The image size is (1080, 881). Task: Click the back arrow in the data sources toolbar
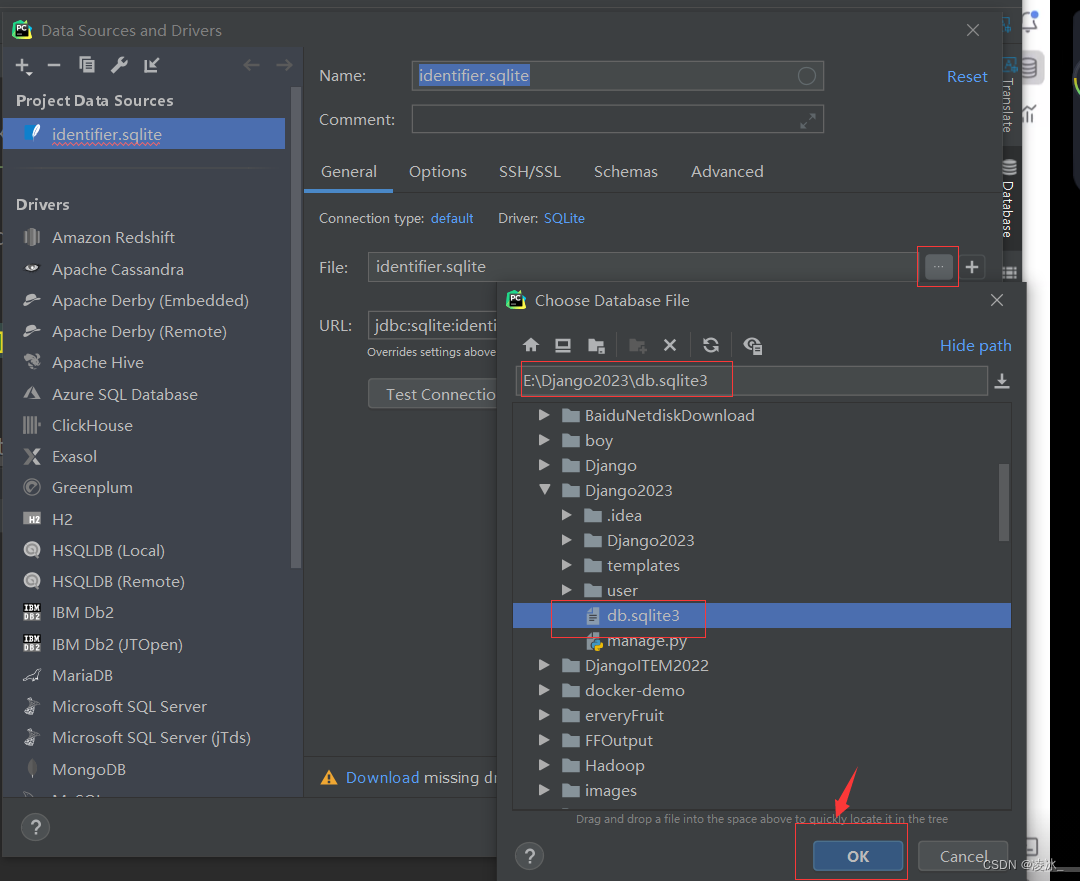251,65
